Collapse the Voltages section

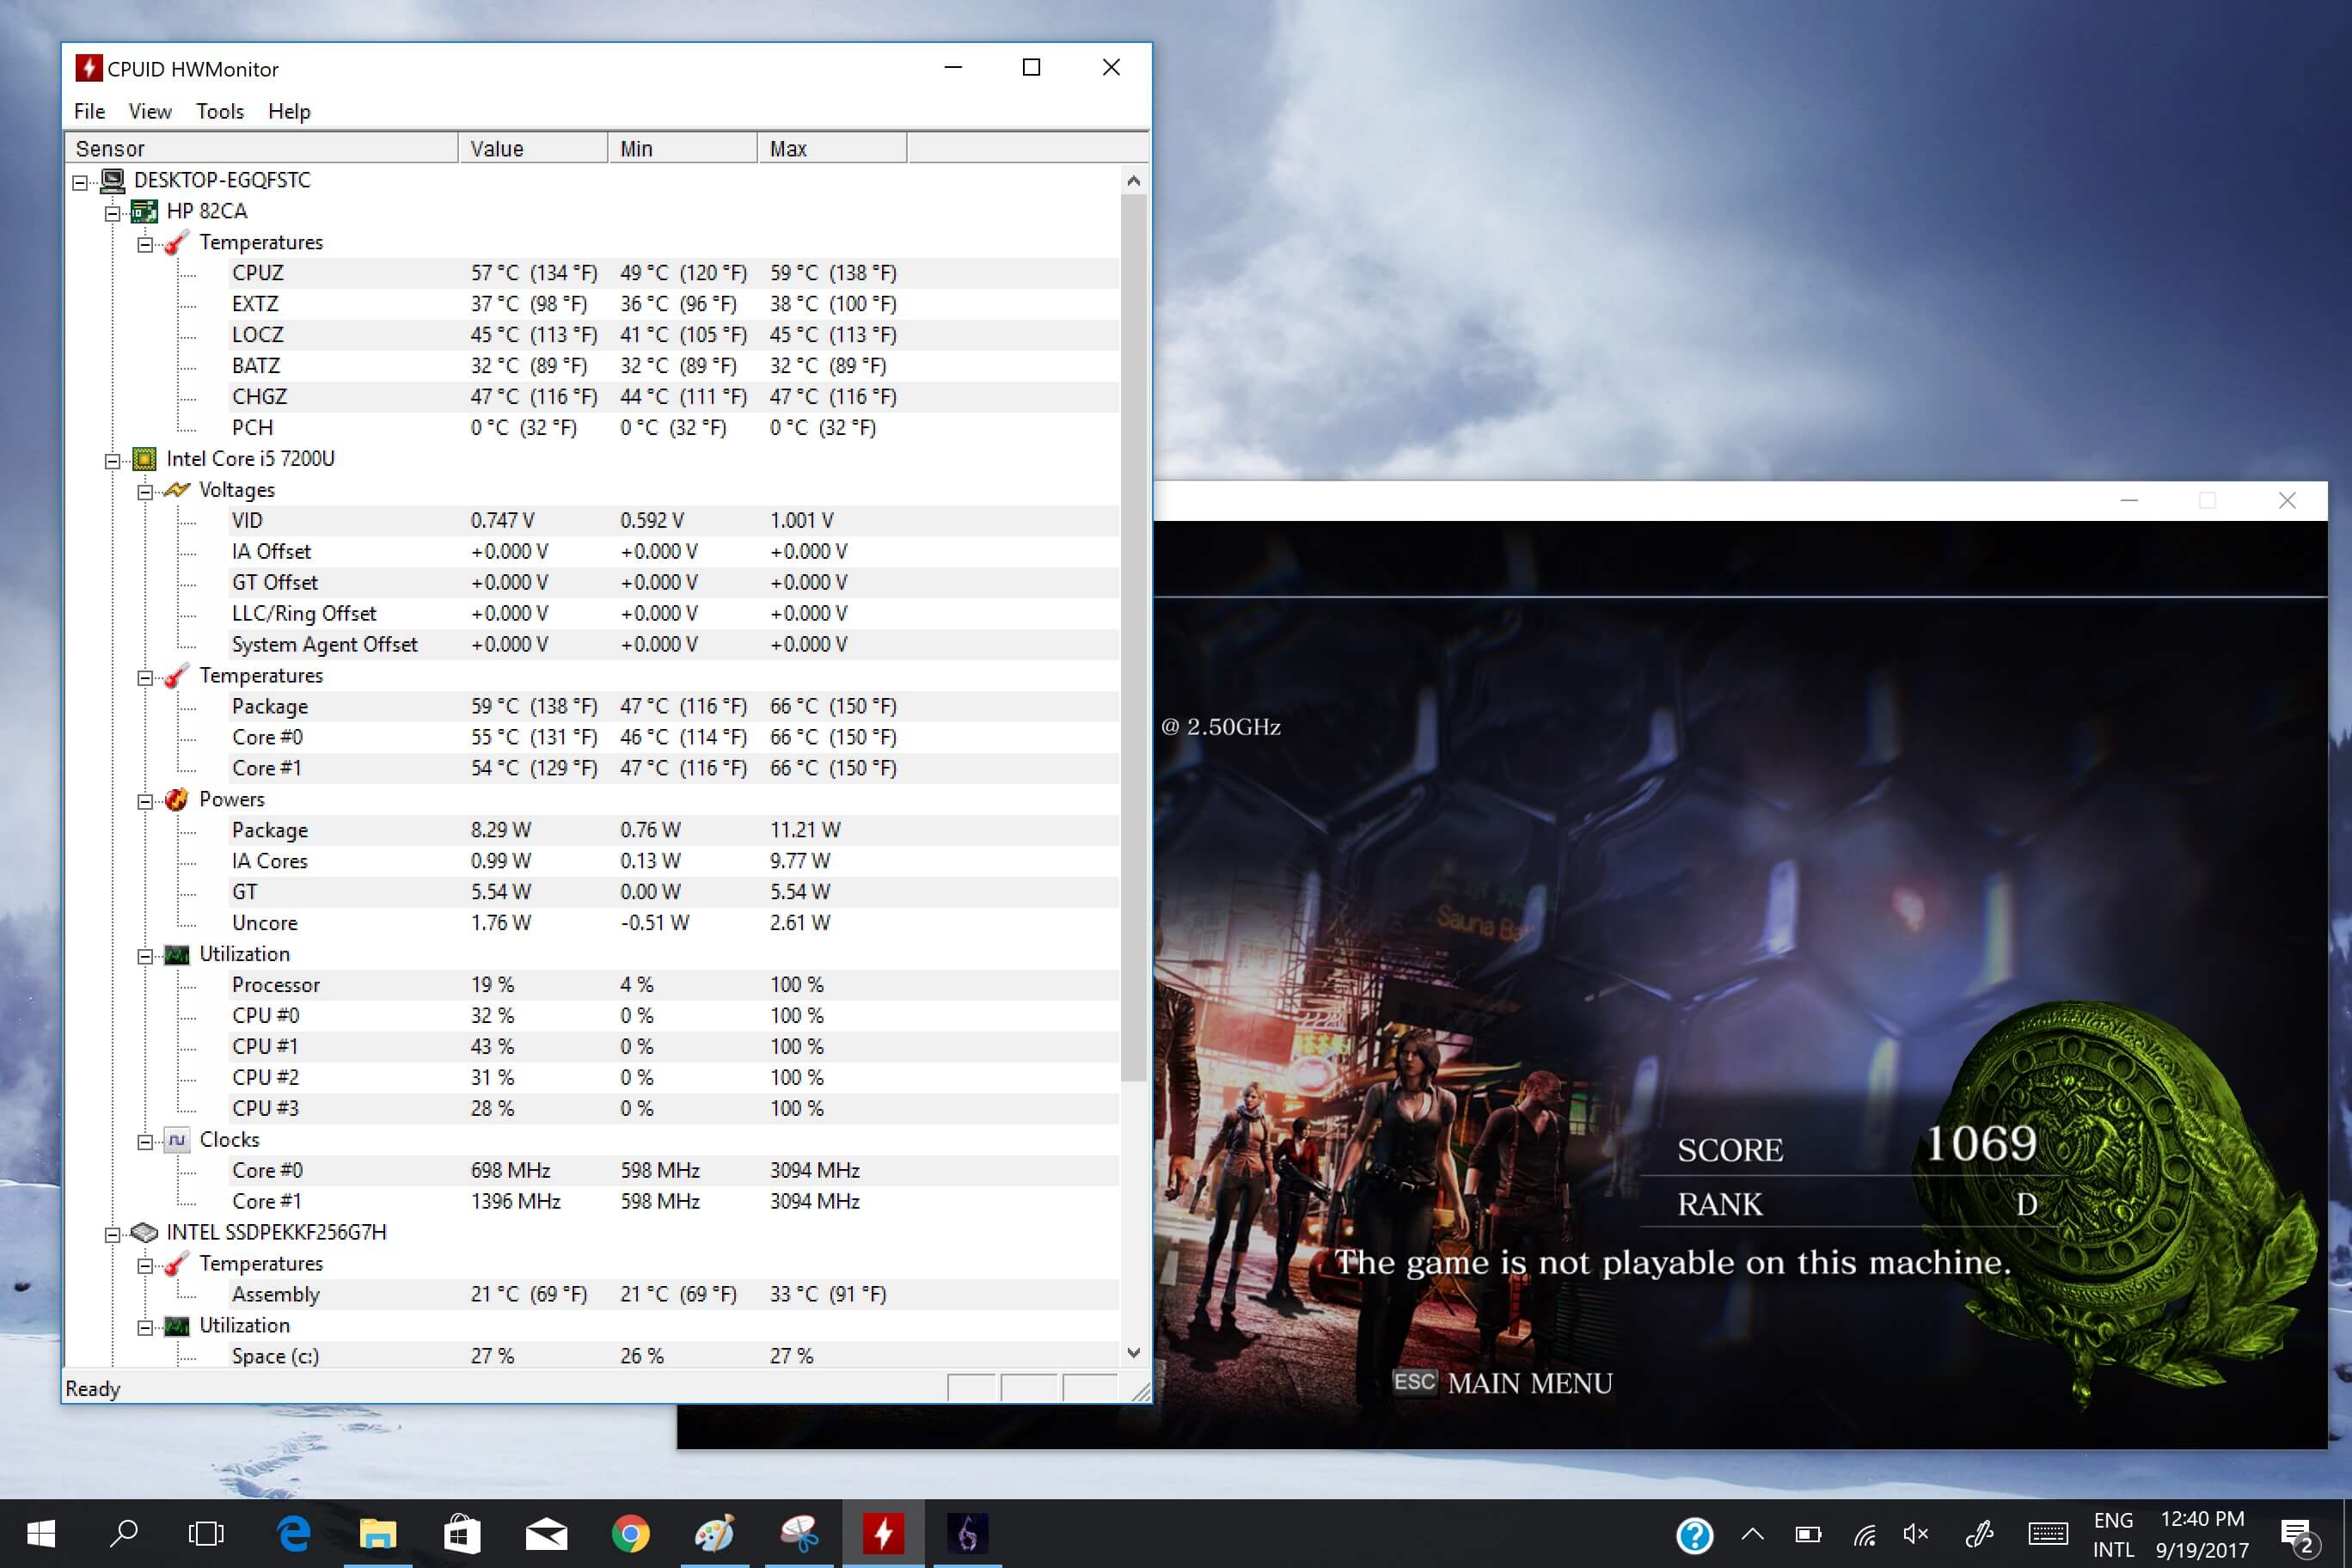(x=145, y=491)
